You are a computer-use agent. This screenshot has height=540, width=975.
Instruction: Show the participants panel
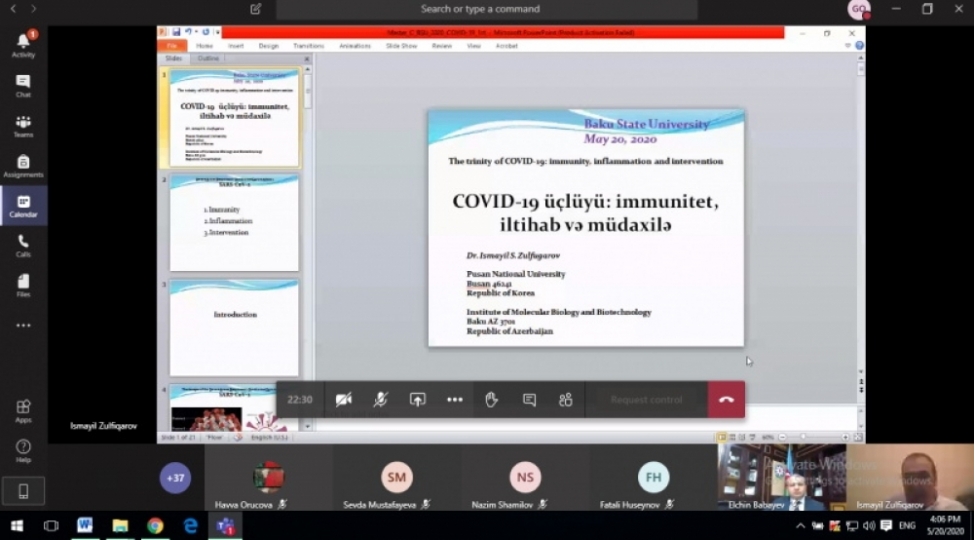click(565, 399)
